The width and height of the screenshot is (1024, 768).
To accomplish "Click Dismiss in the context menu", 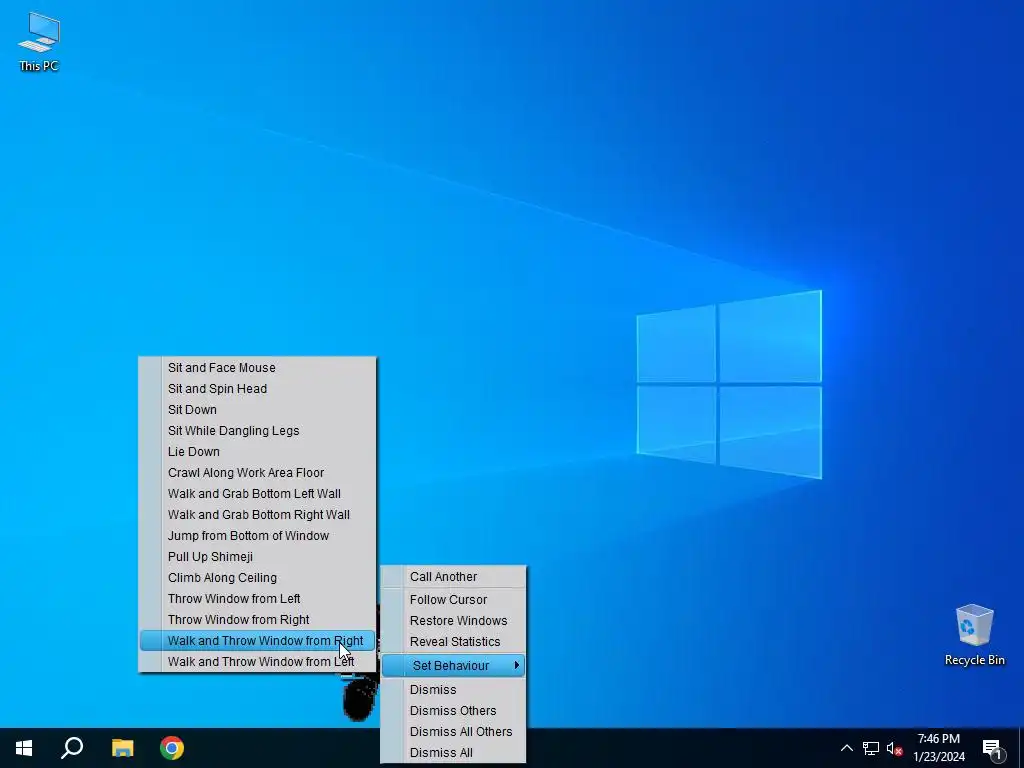I will [x=453, y=690].
